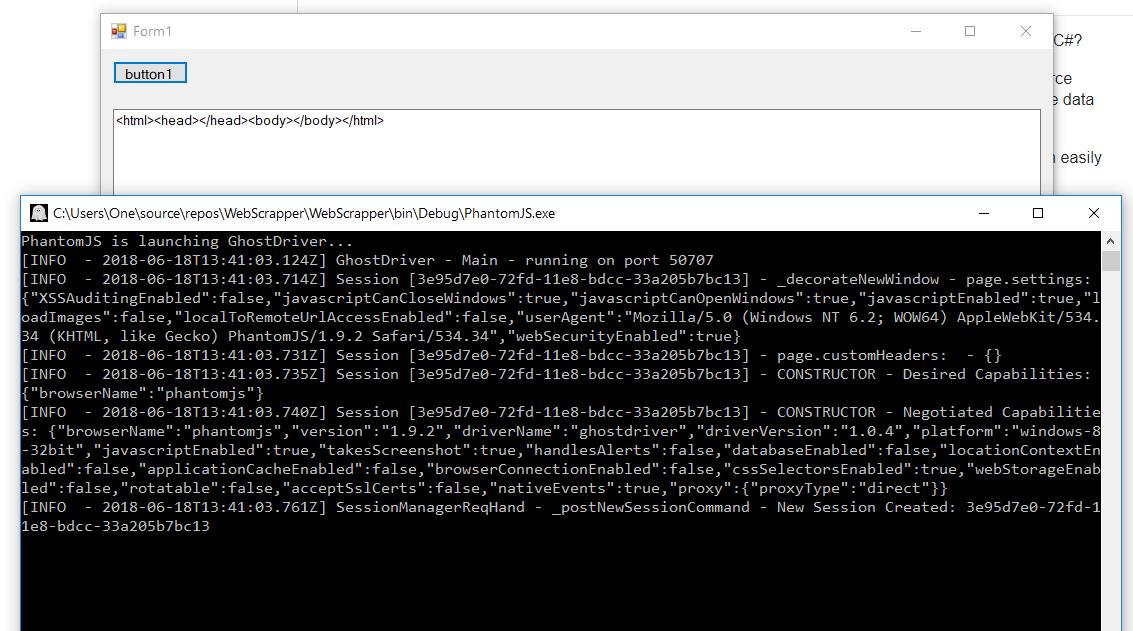Minimize the PhantomJS console window
Viewport: 1133px width, 631px height.
pyautogui.click(x=982, y=213)
